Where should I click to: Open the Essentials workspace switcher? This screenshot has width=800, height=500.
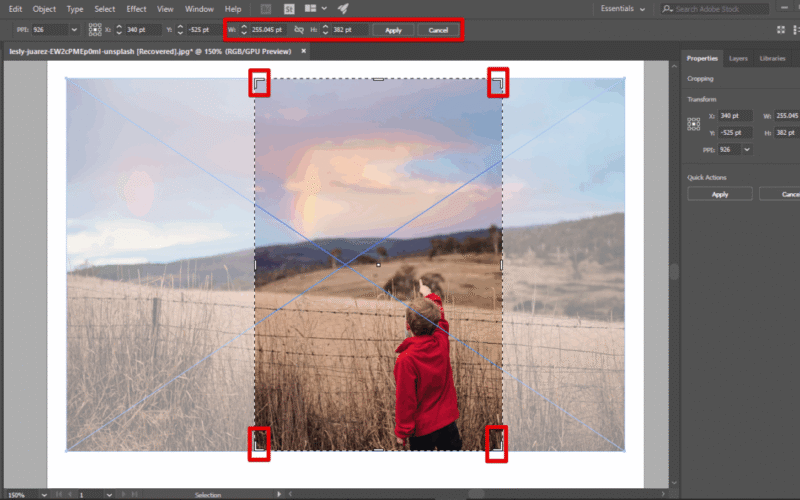622,9
